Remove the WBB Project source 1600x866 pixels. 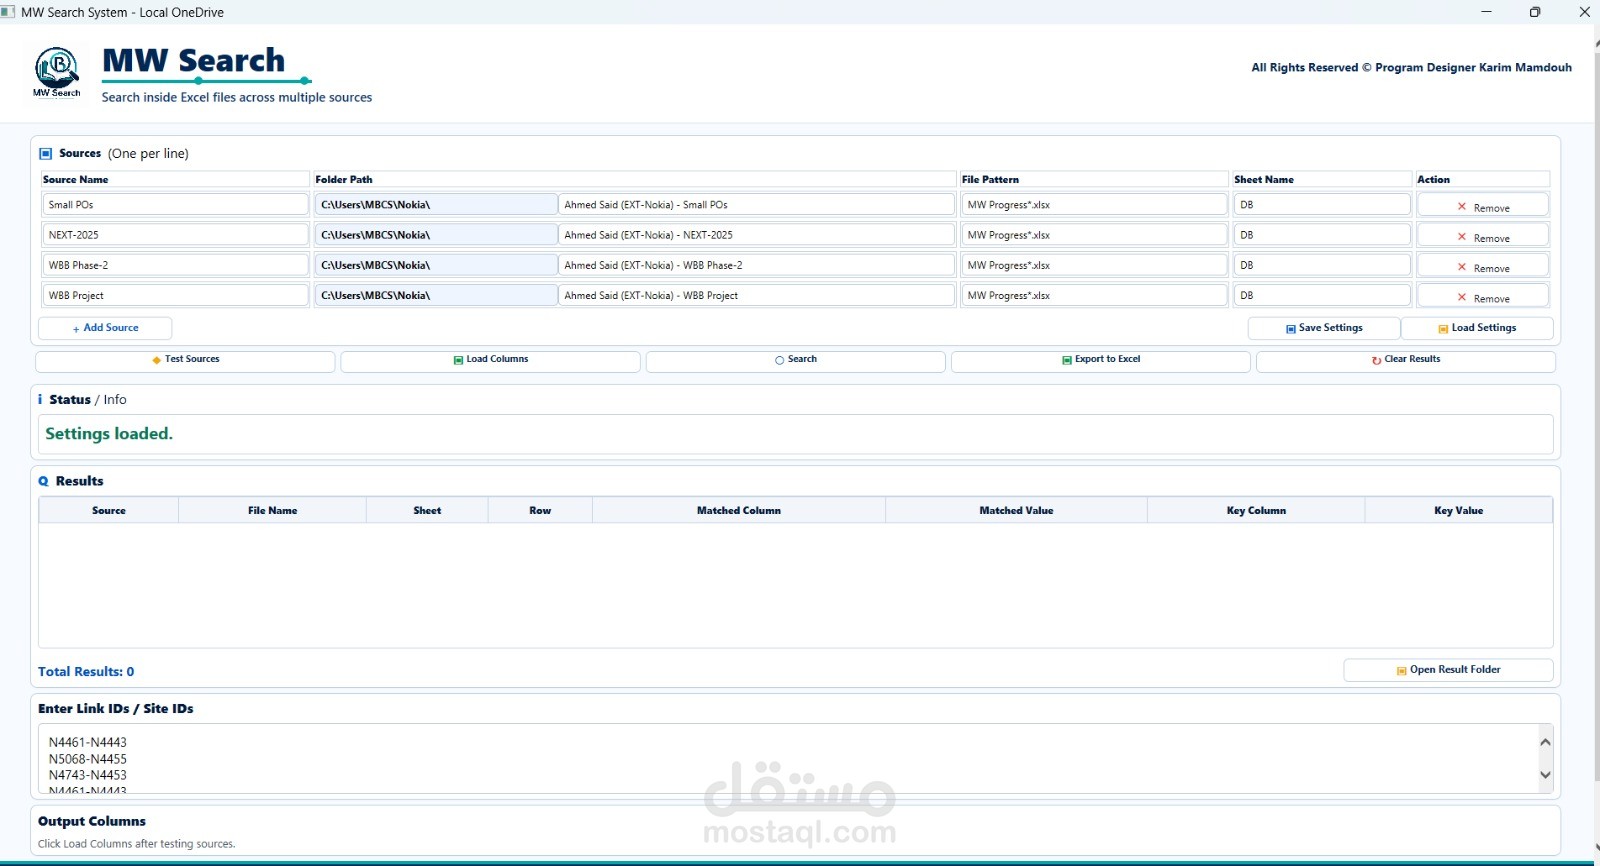click(1483, 296)
